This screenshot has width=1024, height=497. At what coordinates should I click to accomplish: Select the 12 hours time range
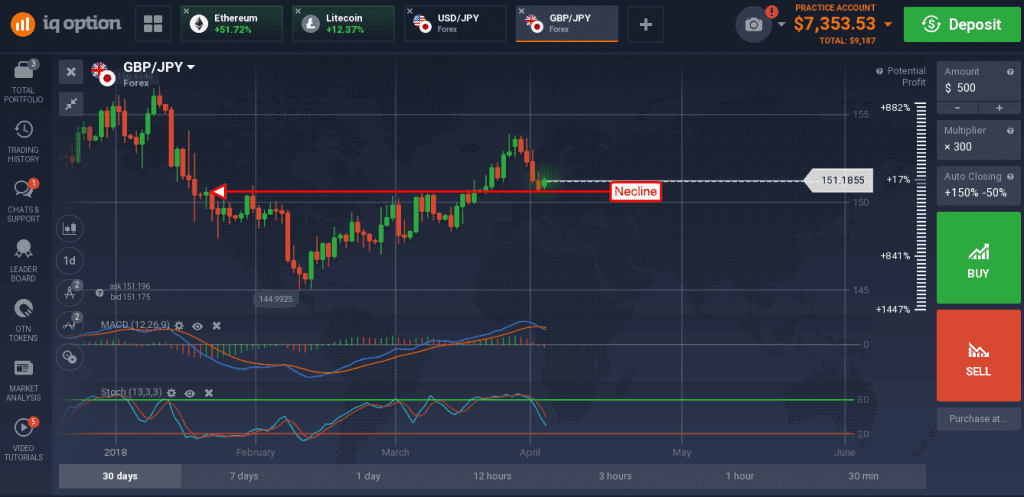tap(492, 476)
